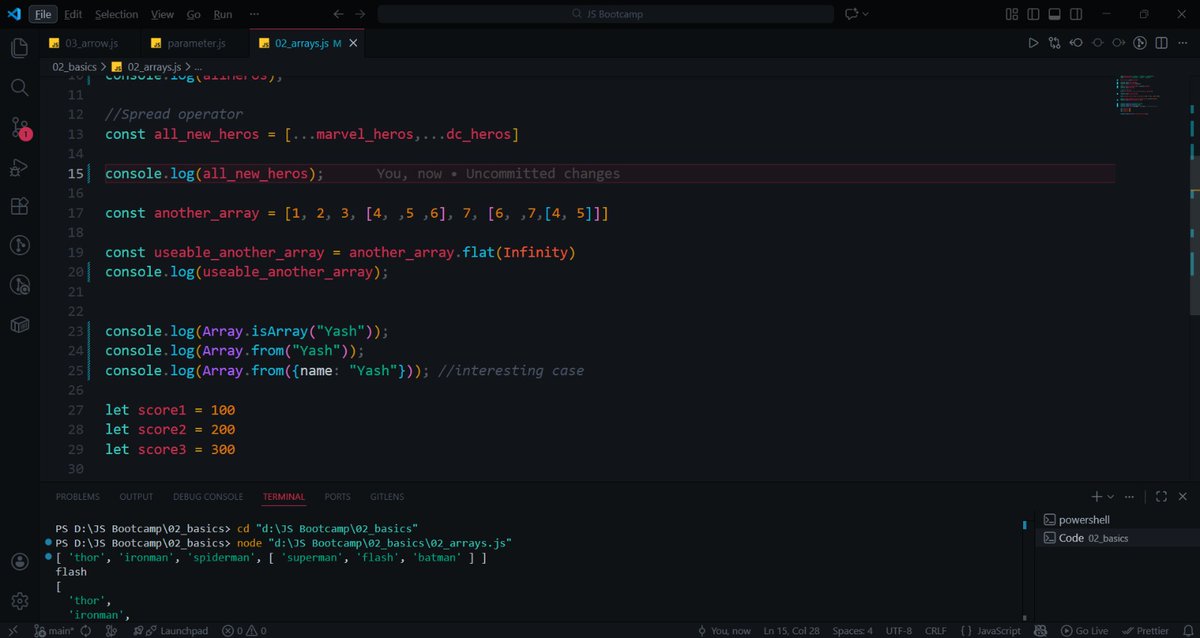Open terminal panel more actions ellipsis

[1130, 496]
